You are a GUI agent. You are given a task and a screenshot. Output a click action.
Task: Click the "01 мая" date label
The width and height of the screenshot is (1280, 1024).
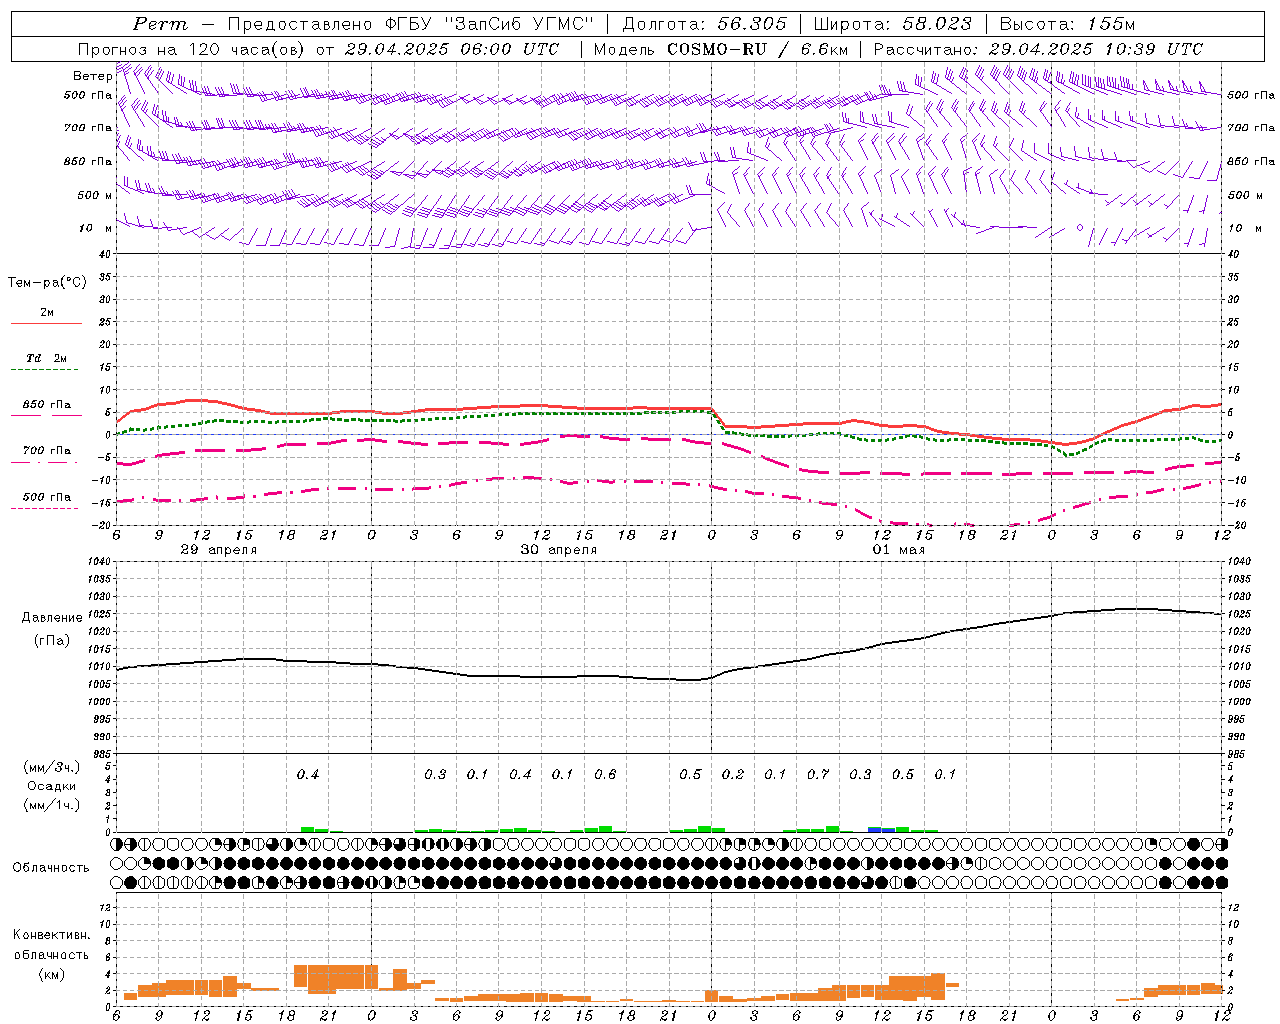coord(899,550)
